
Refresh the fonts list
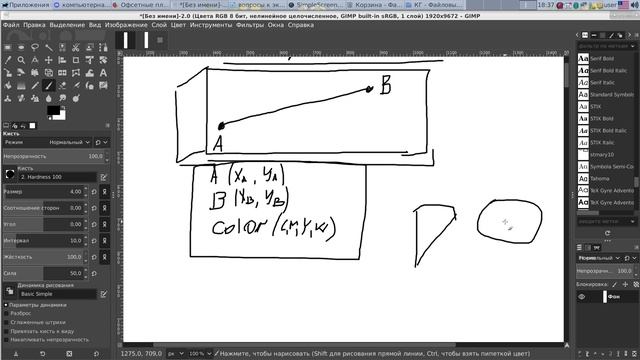[607, 233]
